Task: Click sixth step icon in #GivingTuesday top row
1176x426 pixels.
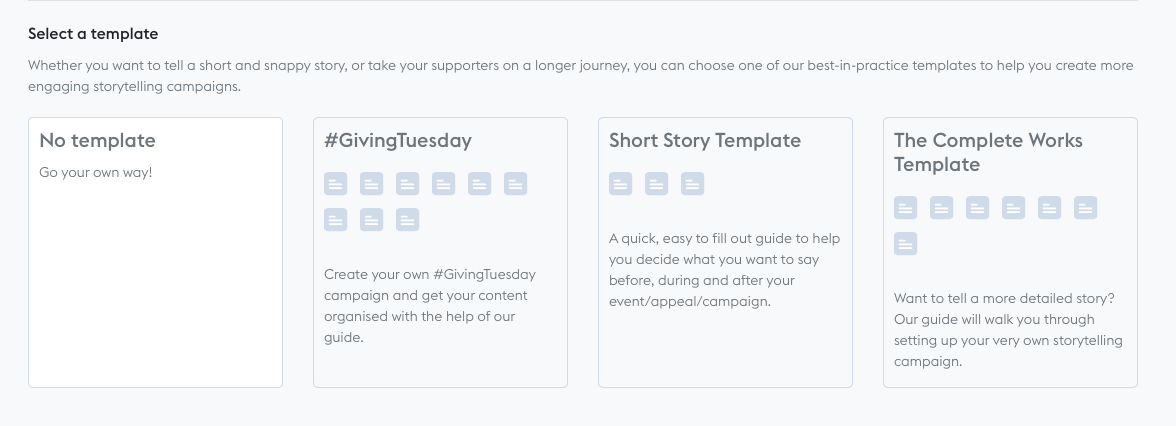Action: 516,184
